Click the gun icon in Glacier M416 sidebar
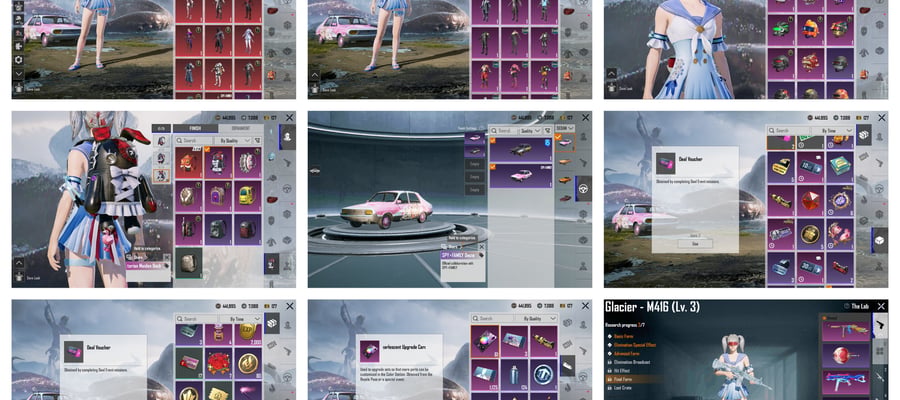 (x=880, y=324)
